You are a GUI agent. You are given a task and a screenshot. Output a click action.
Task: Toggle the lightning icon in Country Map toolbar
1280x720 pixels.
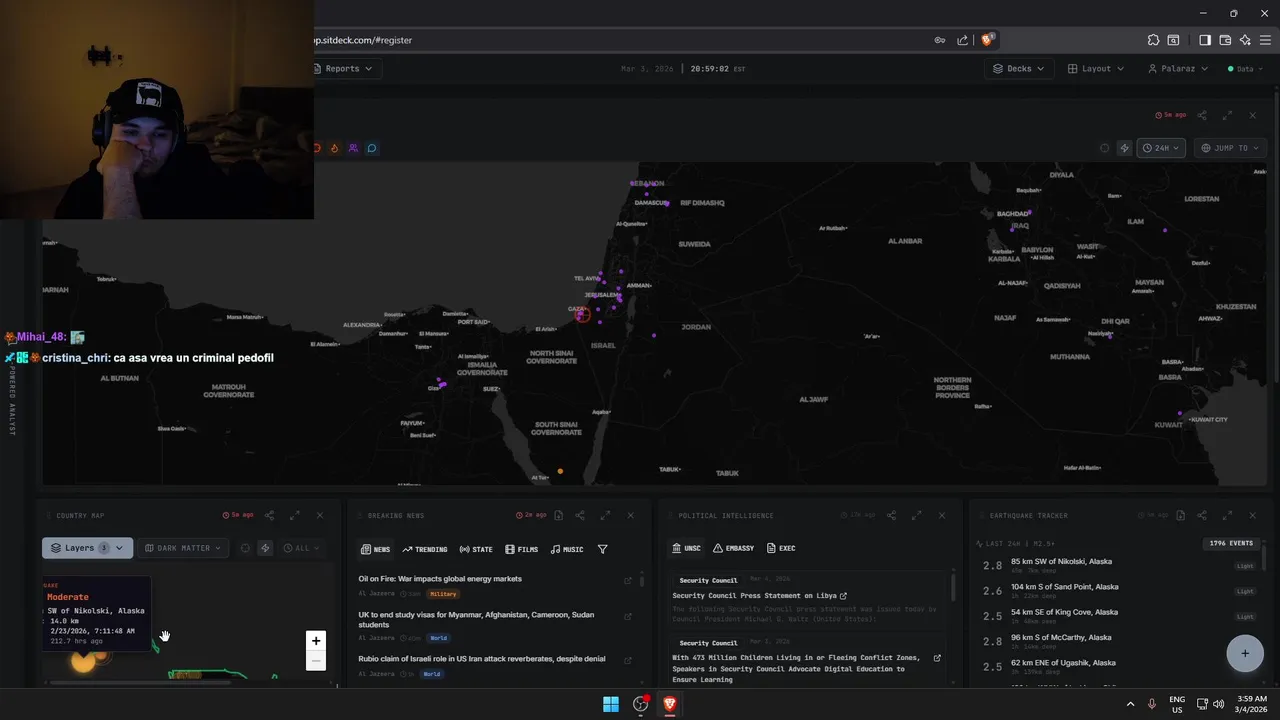(265, 548)
